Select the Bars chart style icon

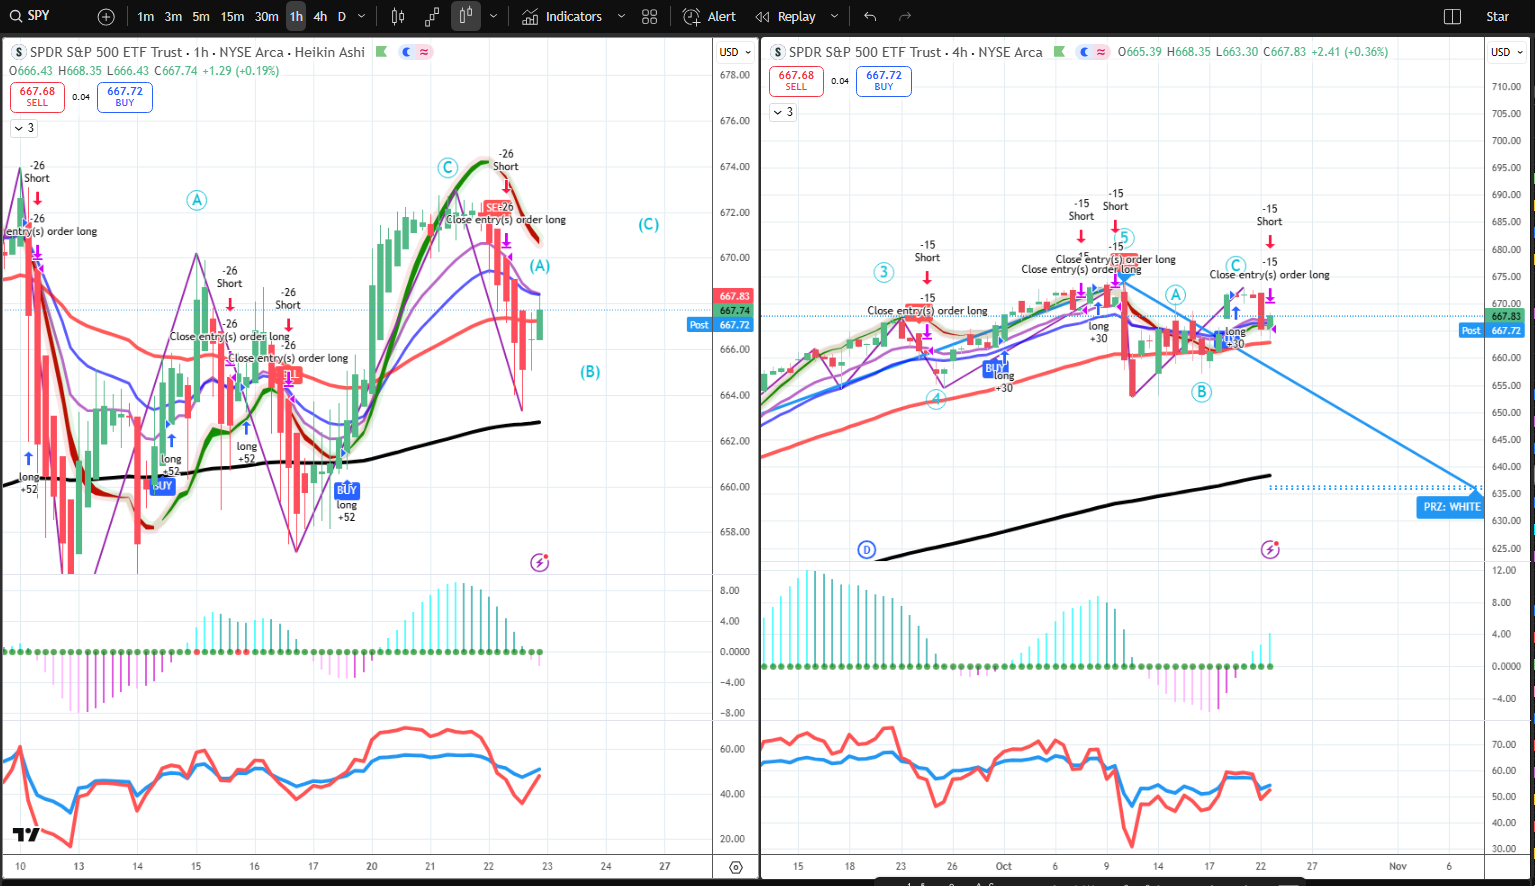[x=398, y=17]
